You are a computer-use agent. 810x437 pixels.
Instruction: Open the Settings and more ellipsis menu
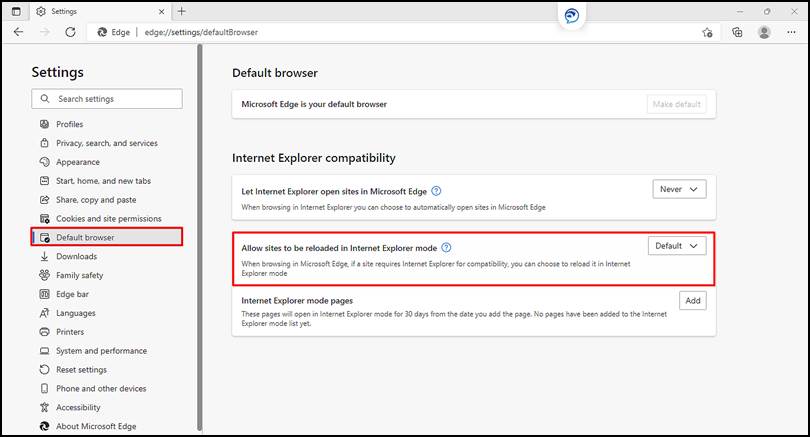coord(791,32)
